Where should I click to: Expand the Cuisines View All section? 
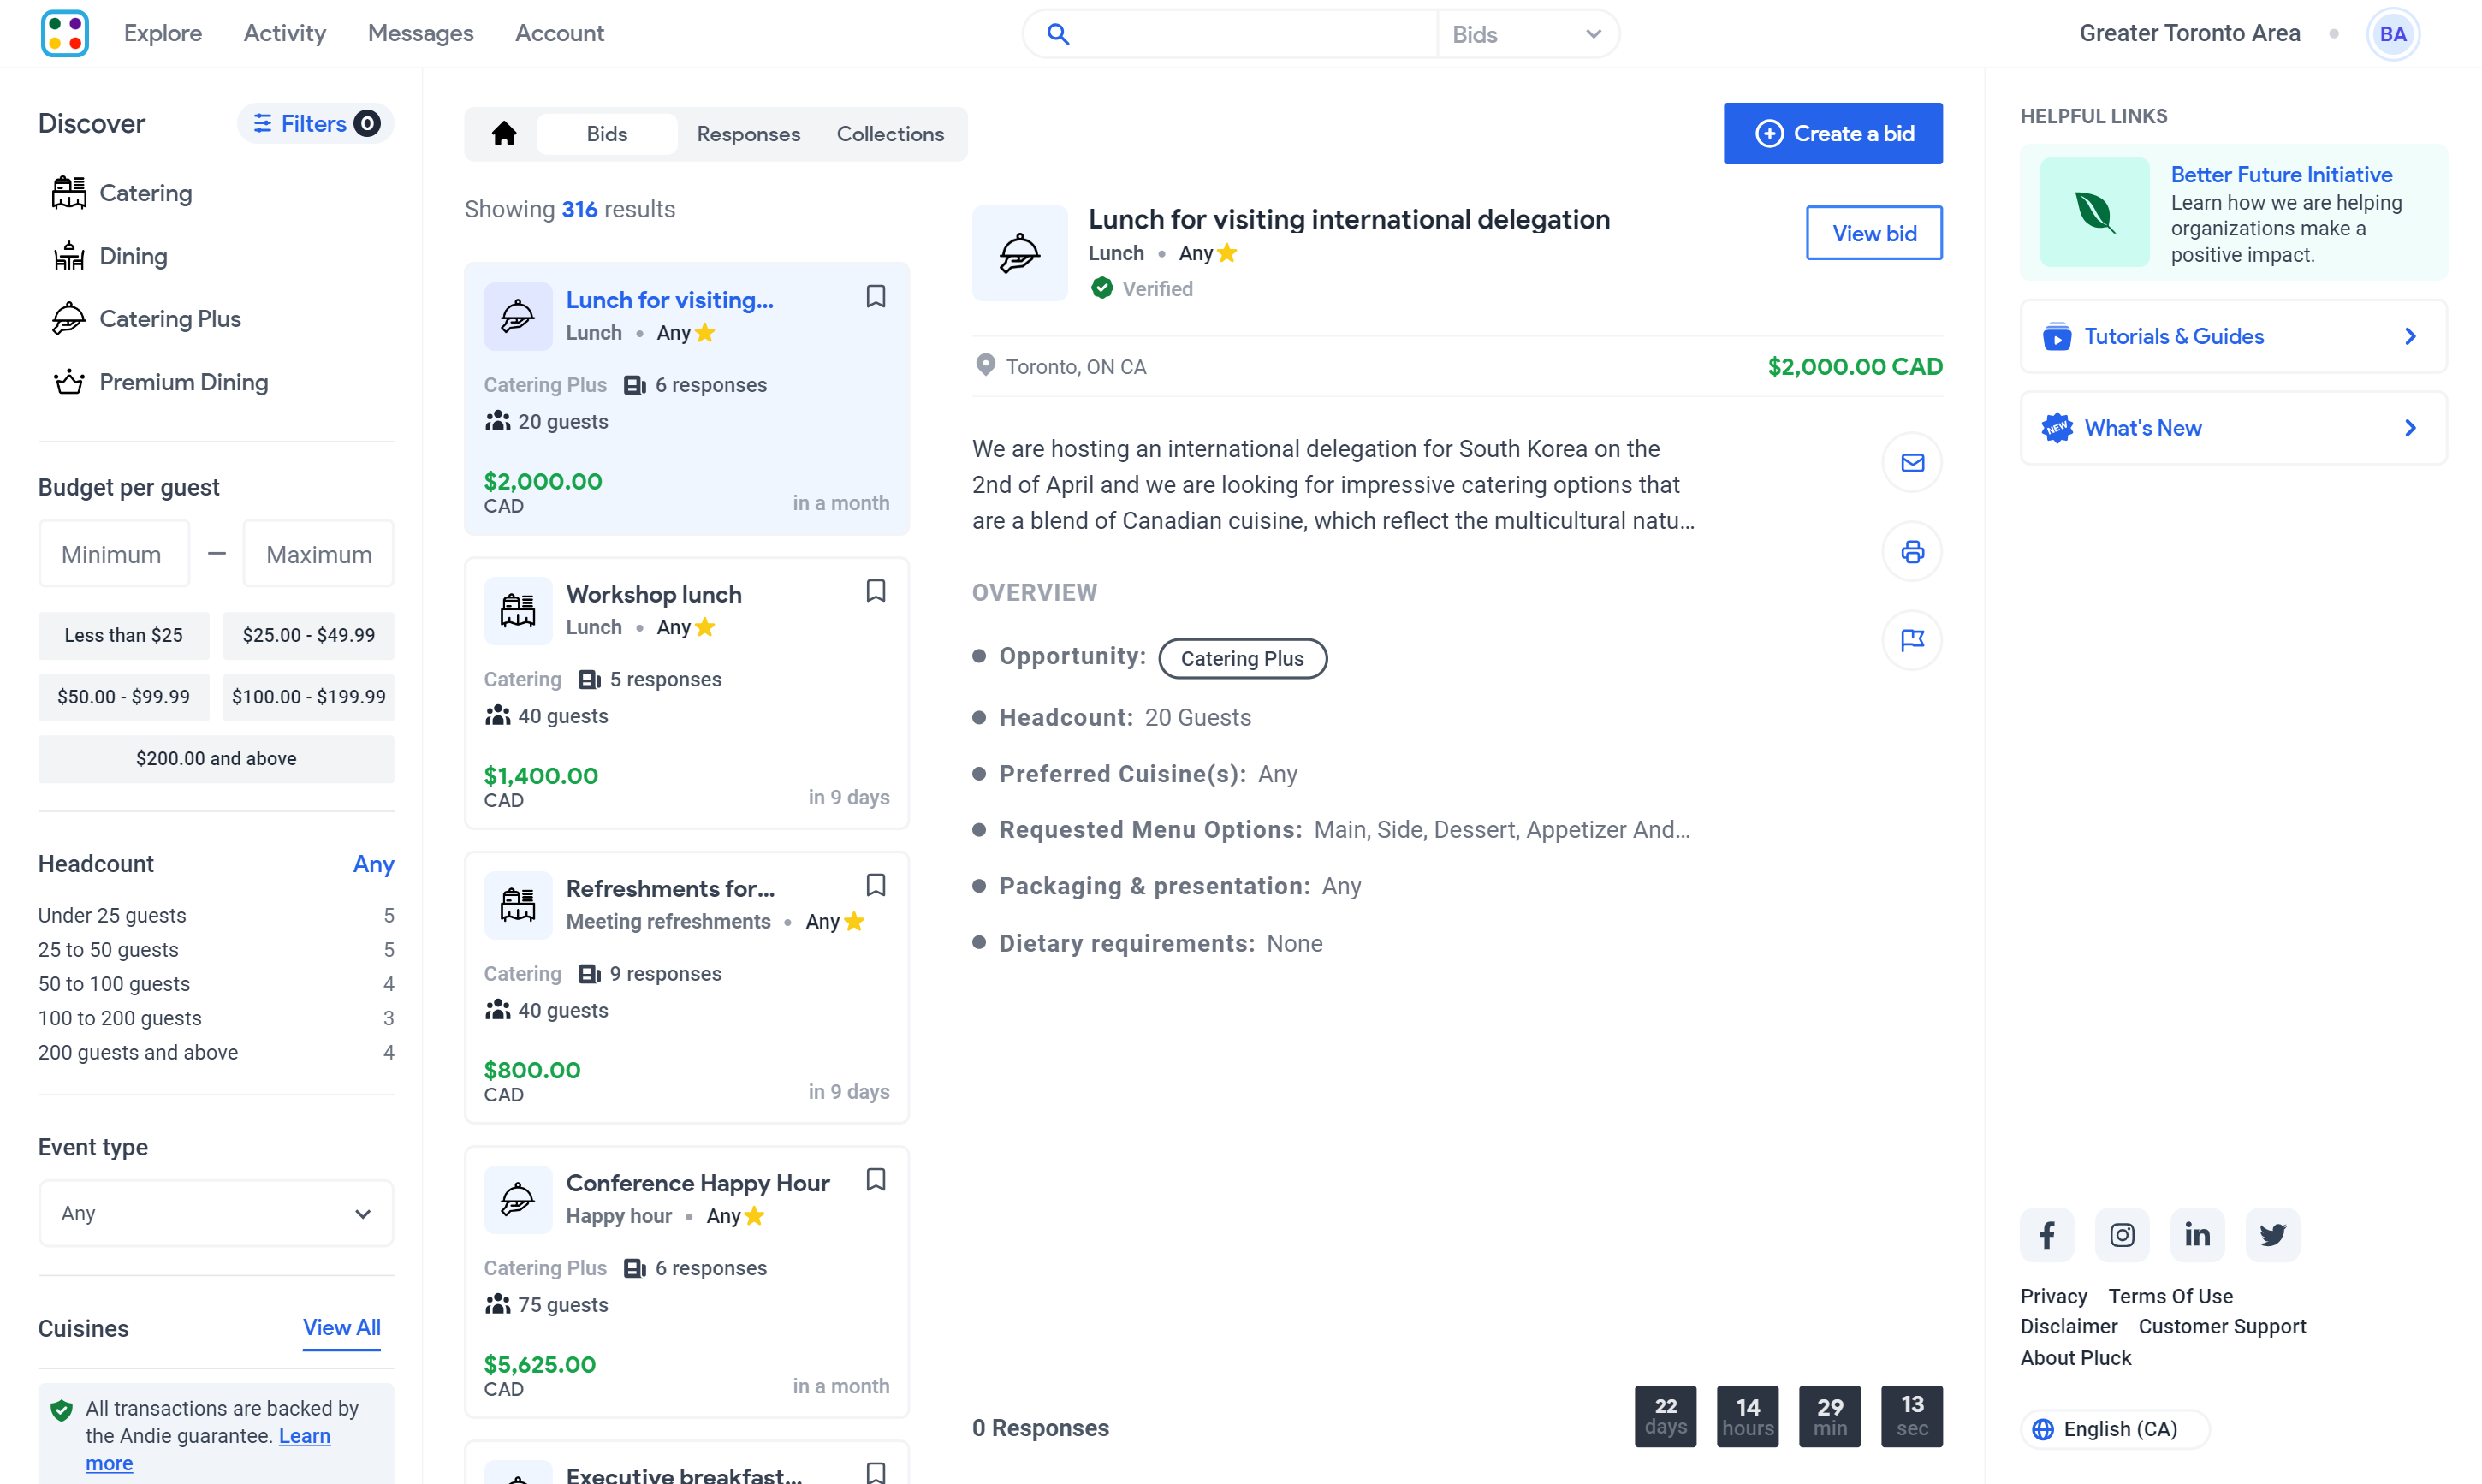[341, 1327]
